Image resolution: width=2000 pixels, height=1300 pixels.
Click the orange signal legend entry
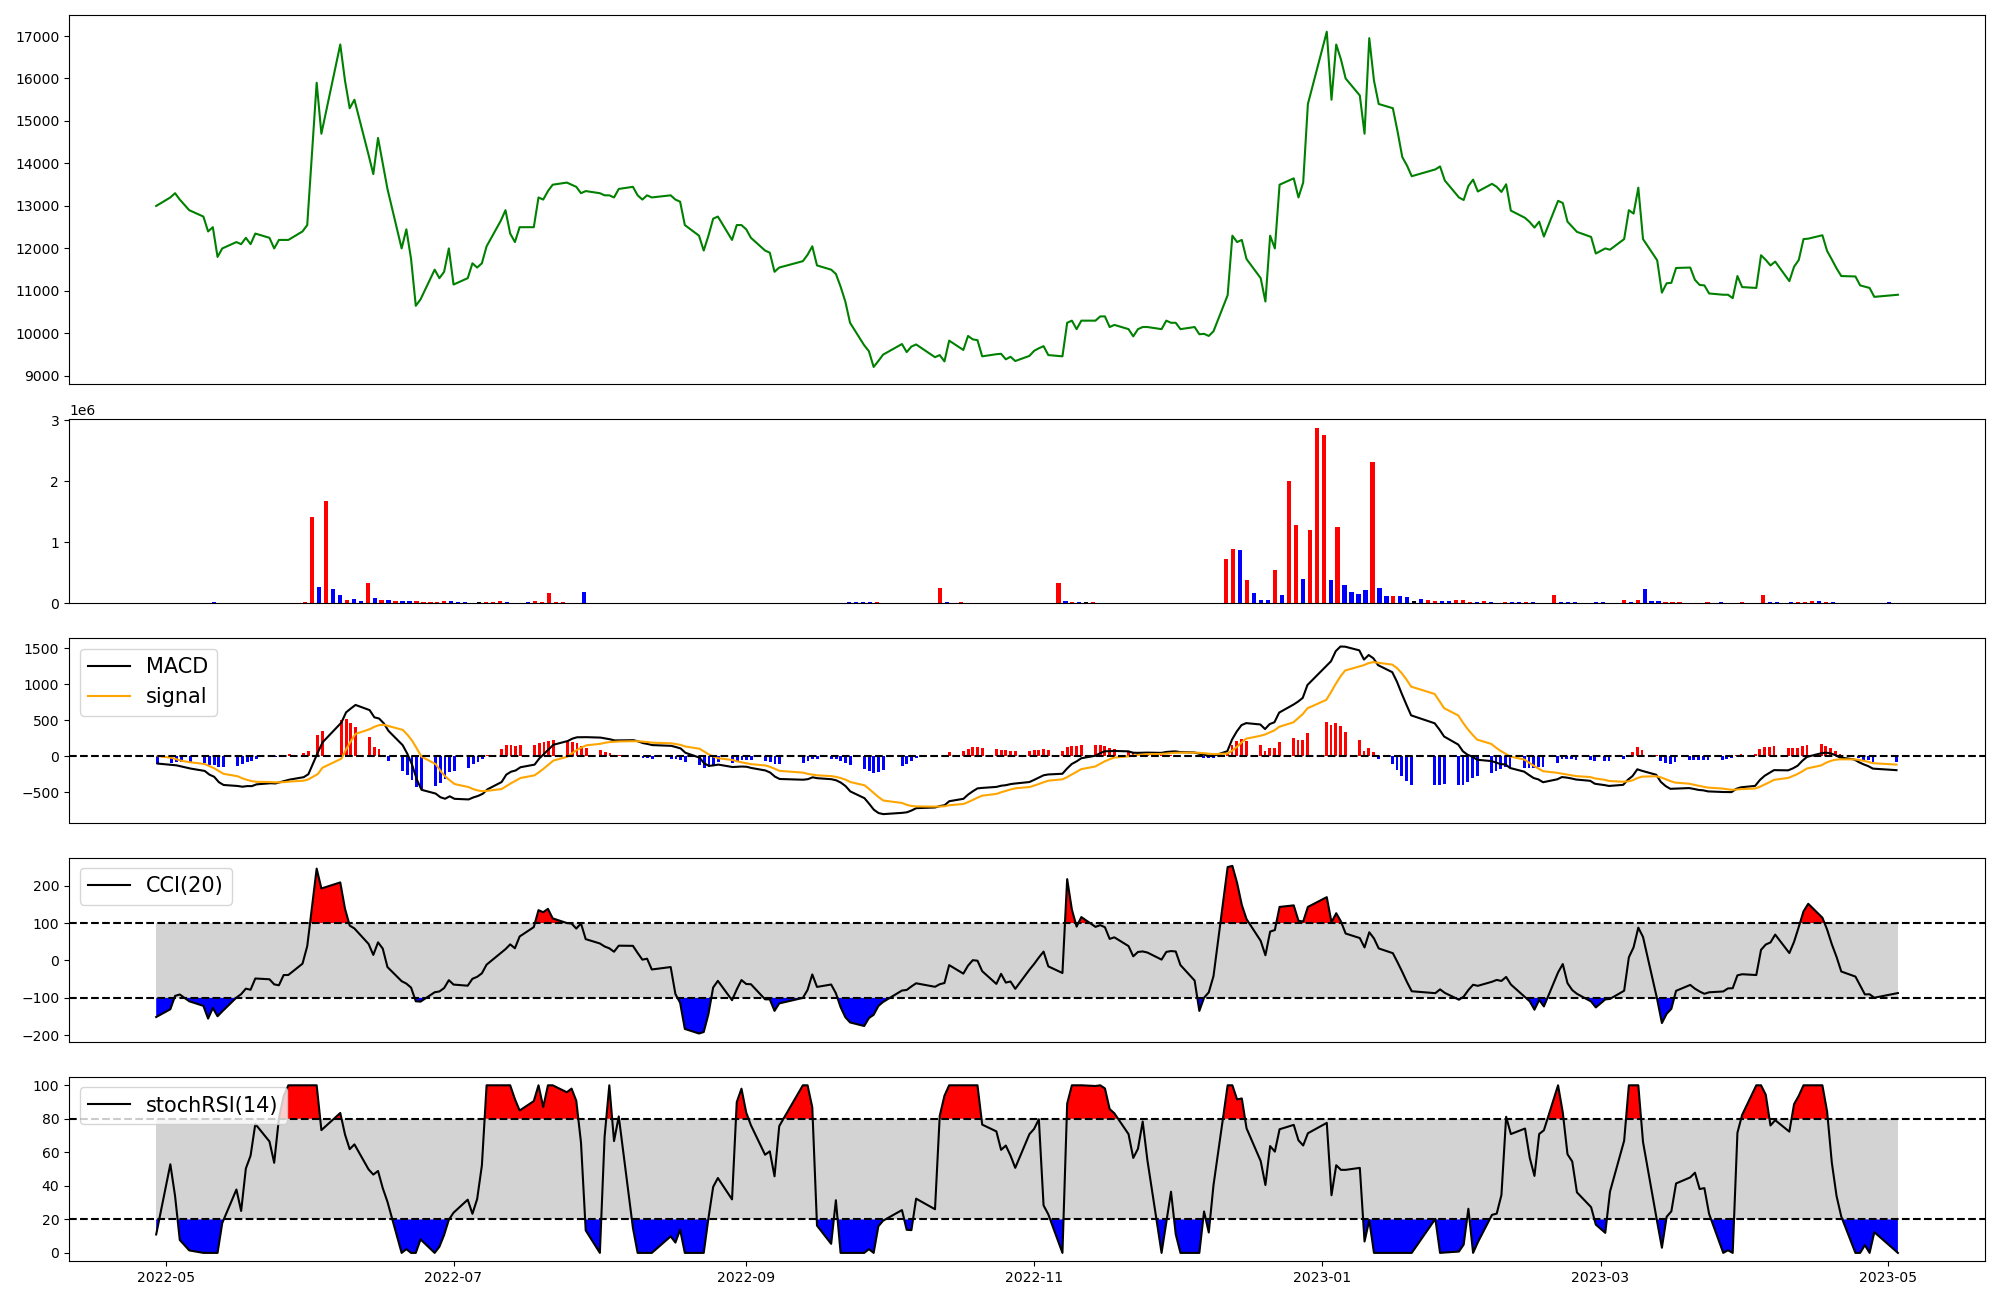click(175, 696)
